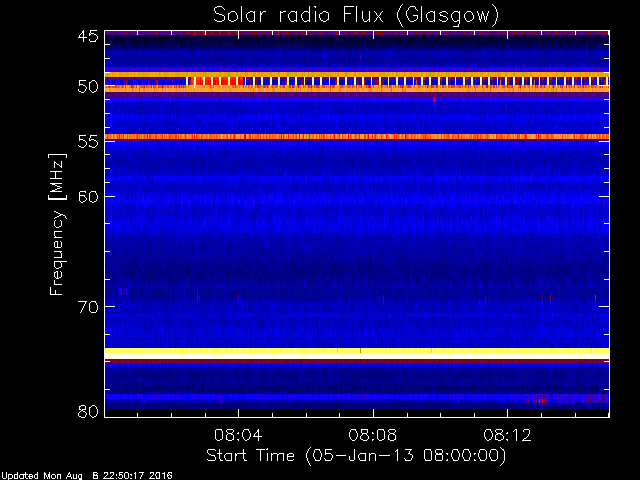
Task: Click the solid orange band just above 50 MHz
Action: (x=357, y=75)
